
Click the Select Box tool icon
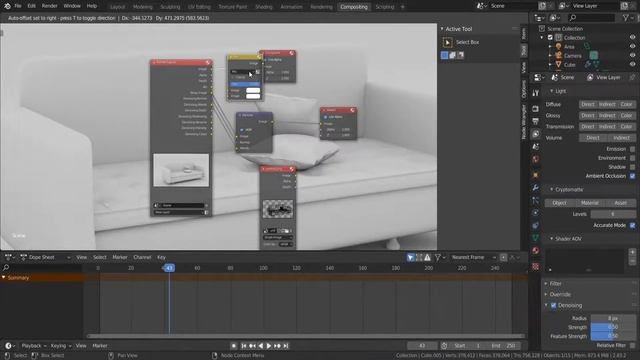[447, 42]
